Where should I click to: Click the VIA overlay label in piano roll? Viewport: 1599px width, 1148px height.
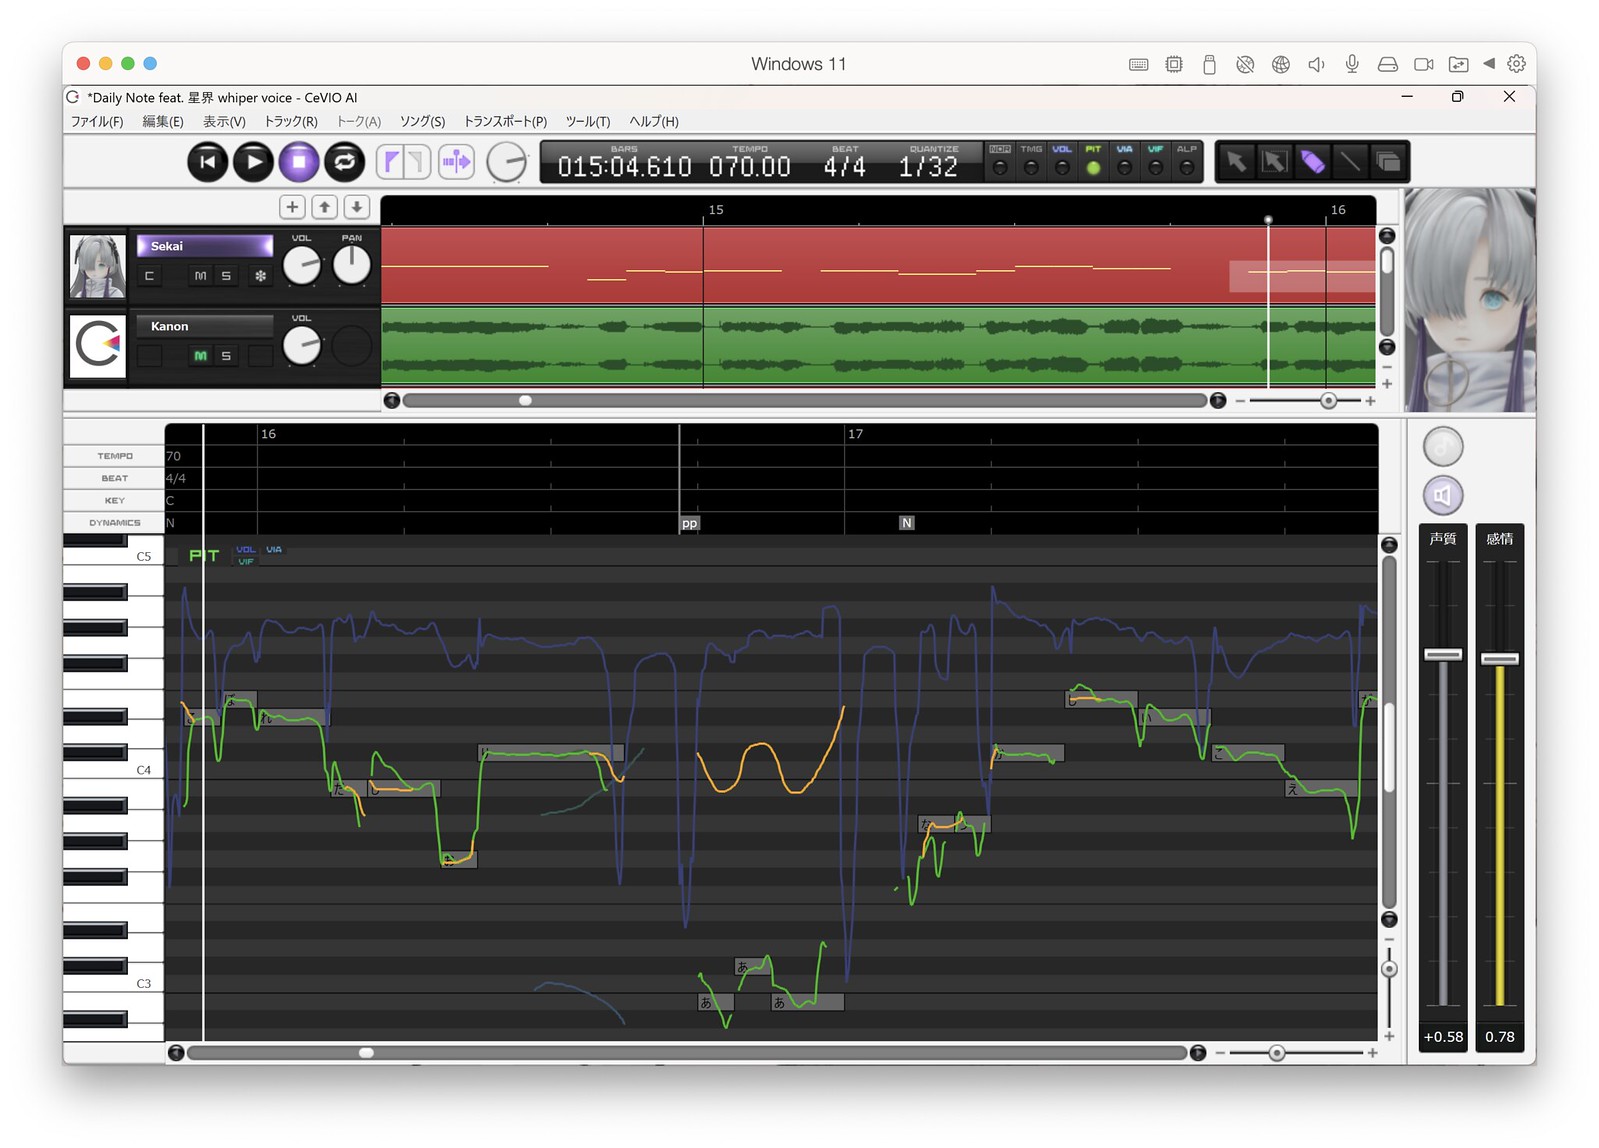(274, 549)
